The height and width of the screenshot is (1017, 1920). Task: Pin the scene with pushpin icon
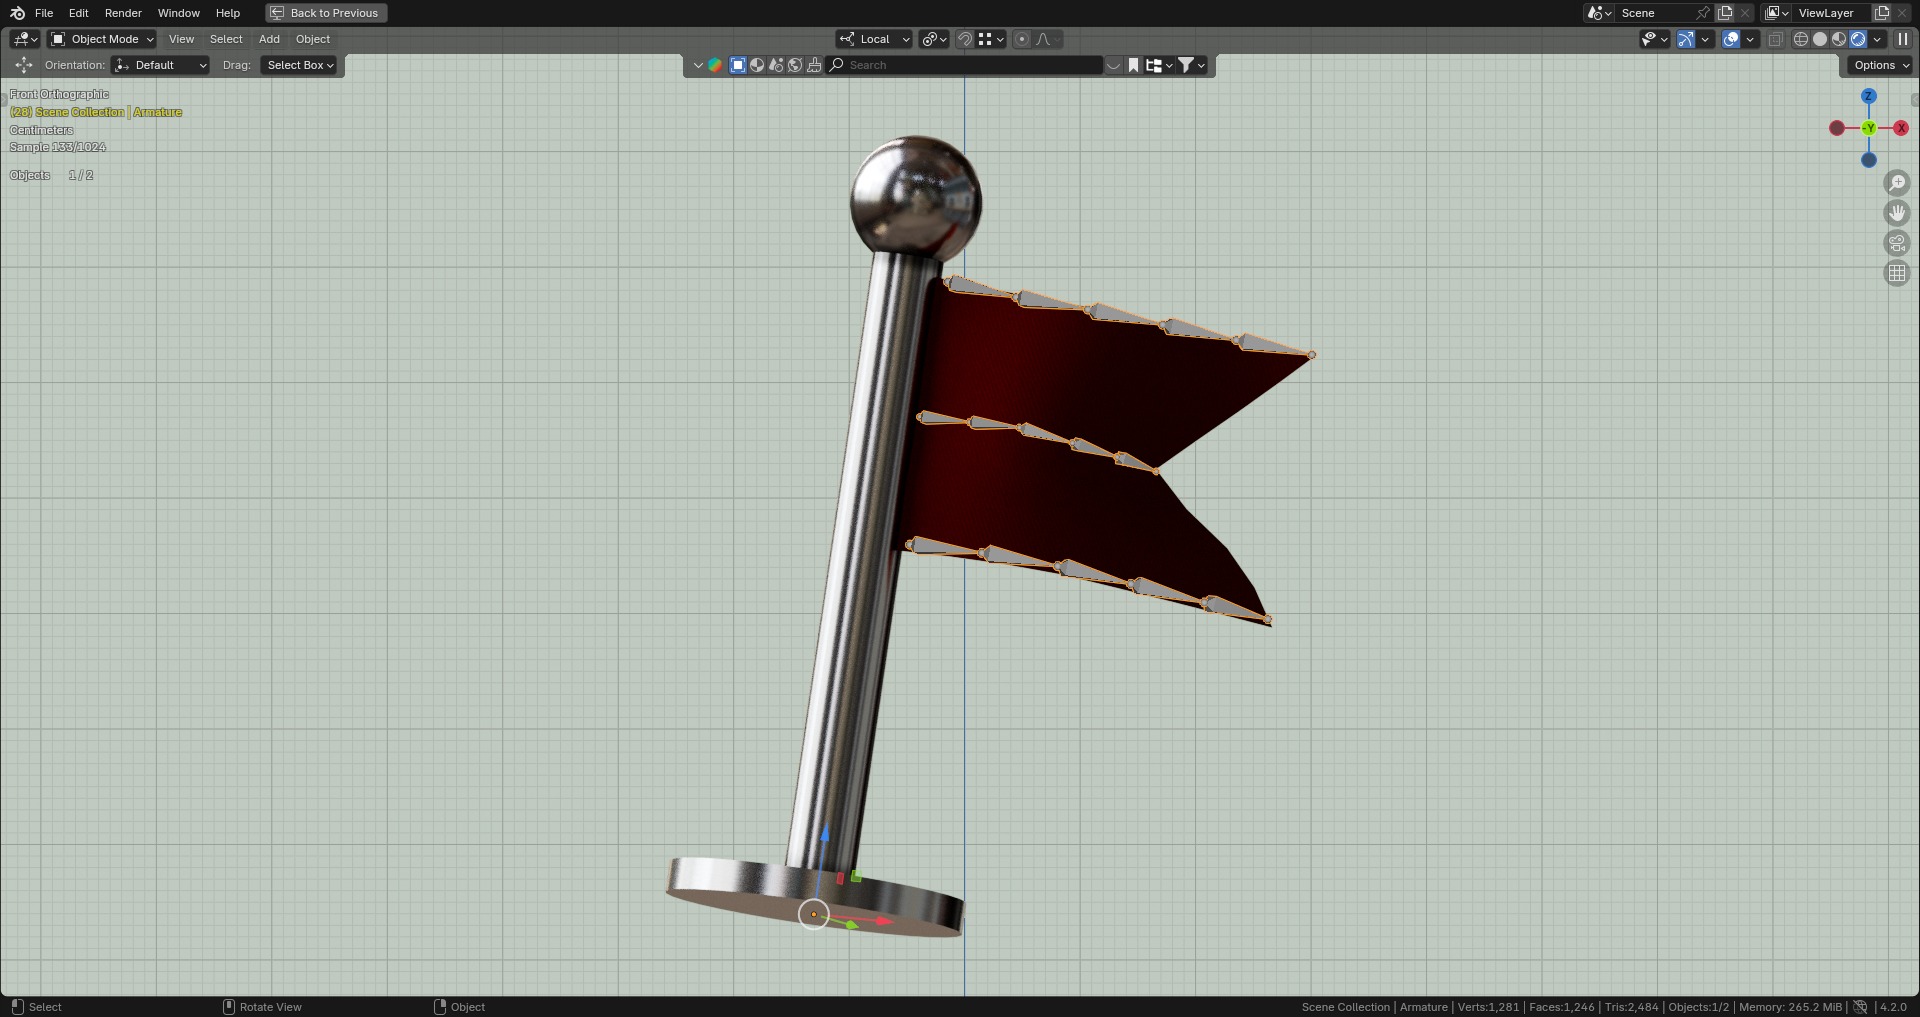coord(1703,13)
